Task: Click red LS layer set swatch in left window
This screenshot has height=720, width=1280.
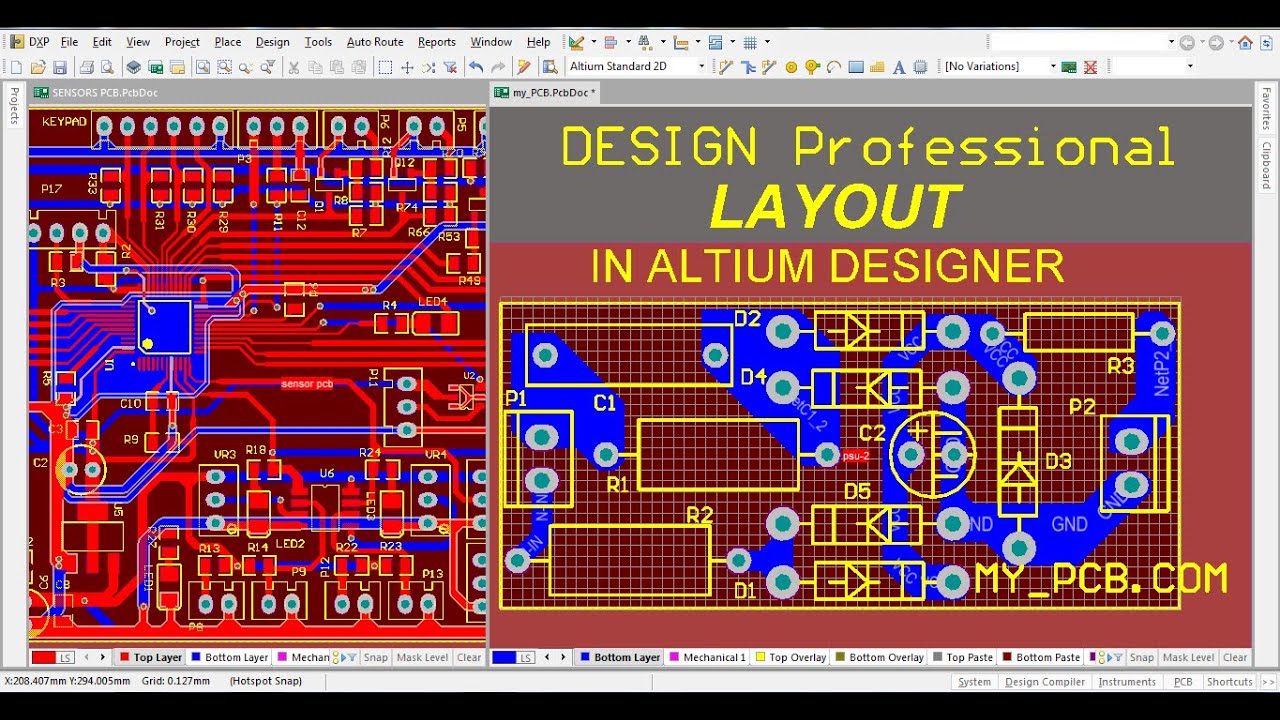Action: point(54,657)
